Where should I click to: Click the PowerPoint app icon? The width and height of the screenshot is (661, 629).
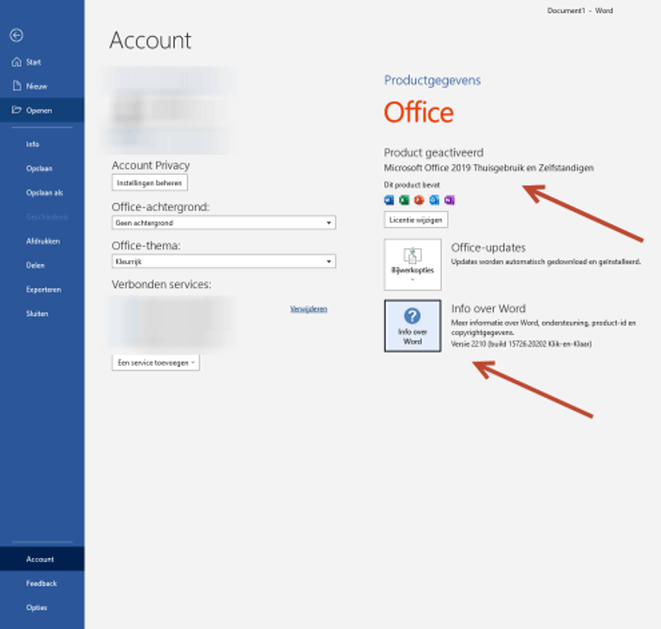[x=419, y=200]
